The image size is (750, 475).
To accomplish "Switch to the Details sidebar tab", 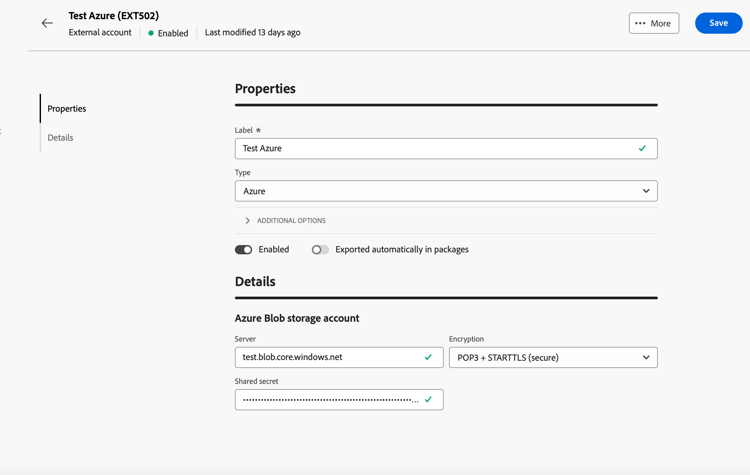I will [60, 138].
